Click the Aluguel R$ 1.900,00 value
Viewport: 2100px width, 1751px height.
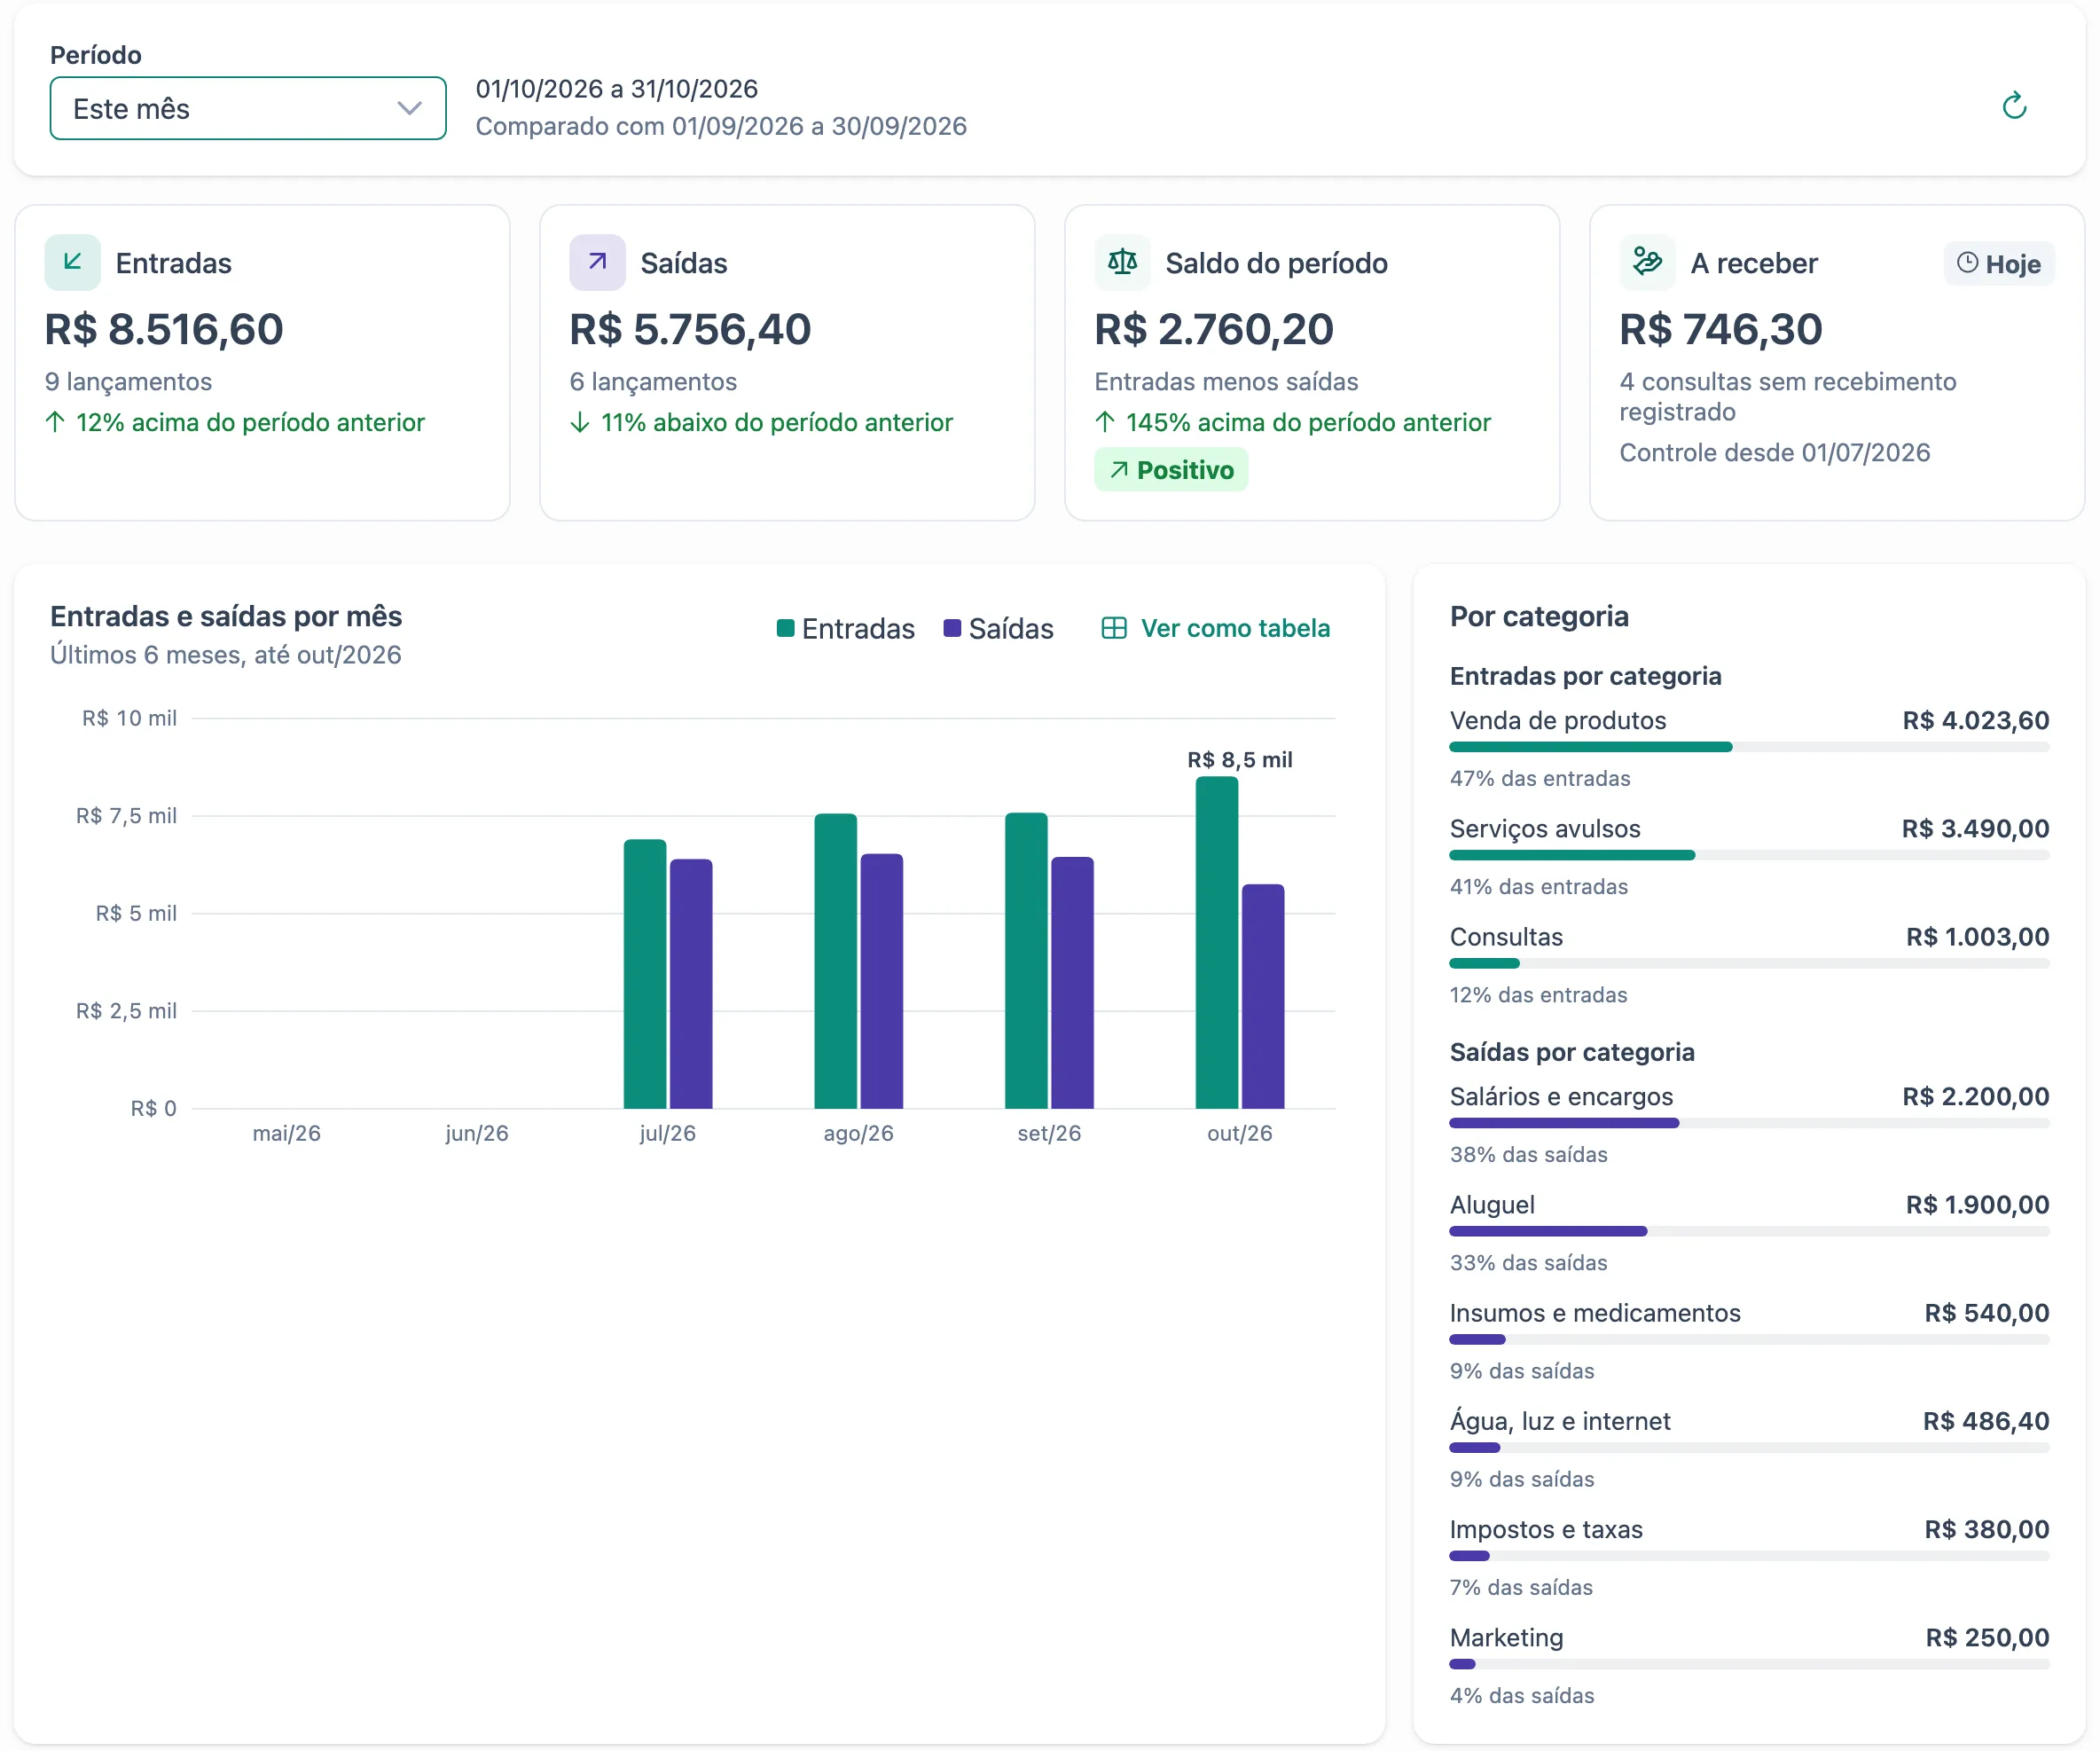point(1977,1205)
